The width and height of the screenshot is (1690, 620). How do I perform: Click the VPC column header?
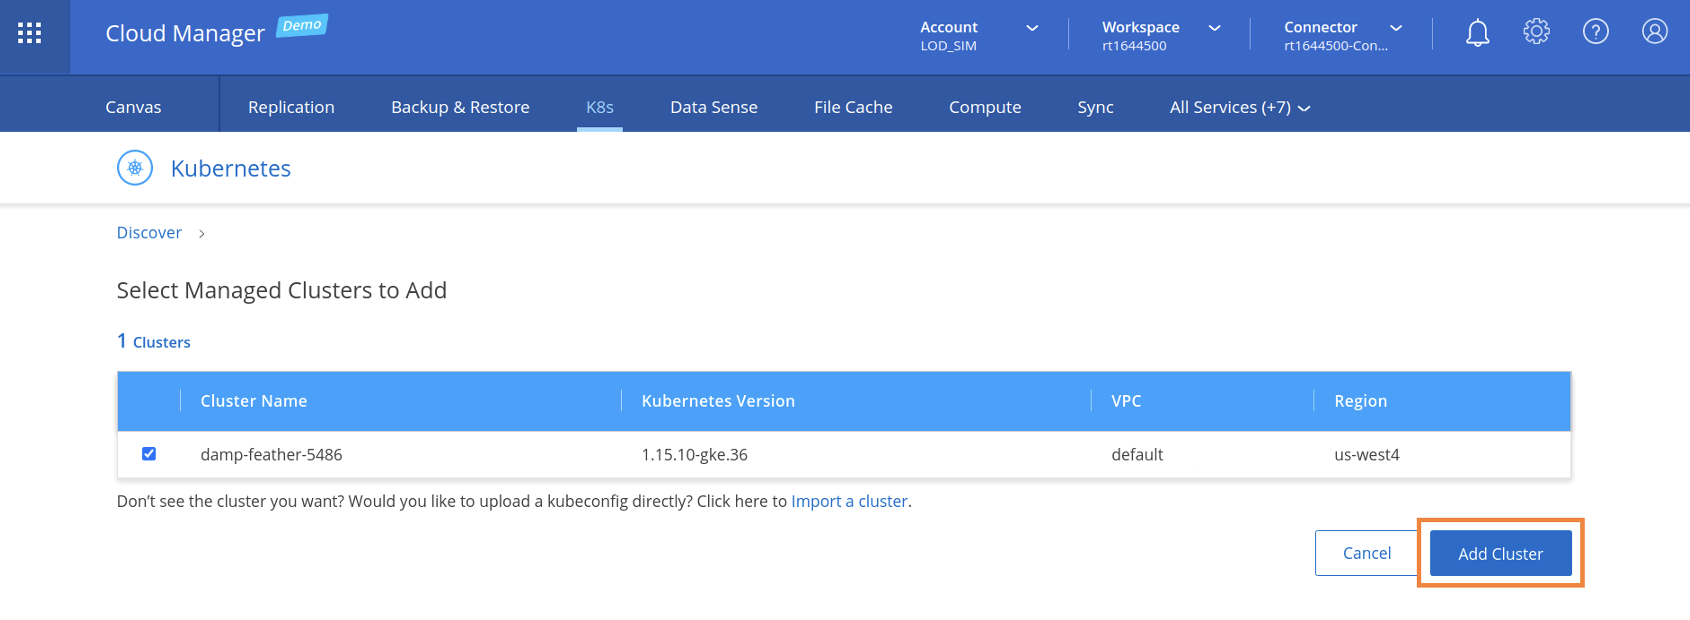(1126, 401)
